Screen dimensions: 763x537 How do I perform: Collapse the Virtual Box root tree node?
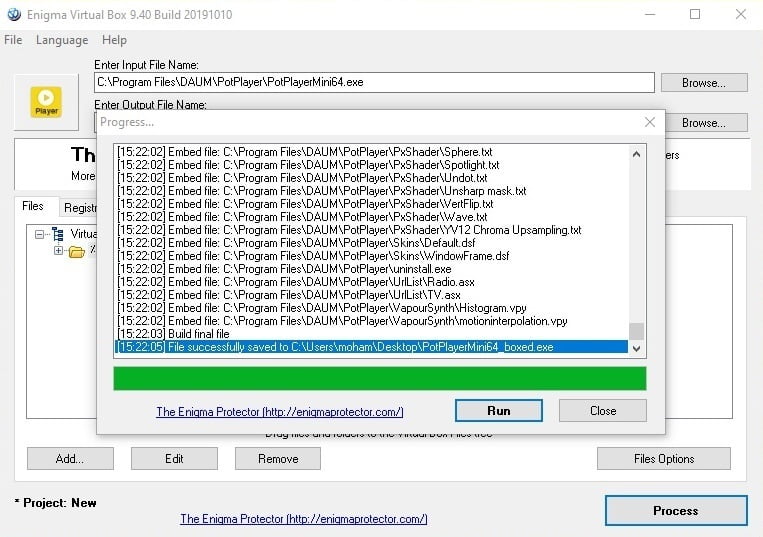(39, 234)
